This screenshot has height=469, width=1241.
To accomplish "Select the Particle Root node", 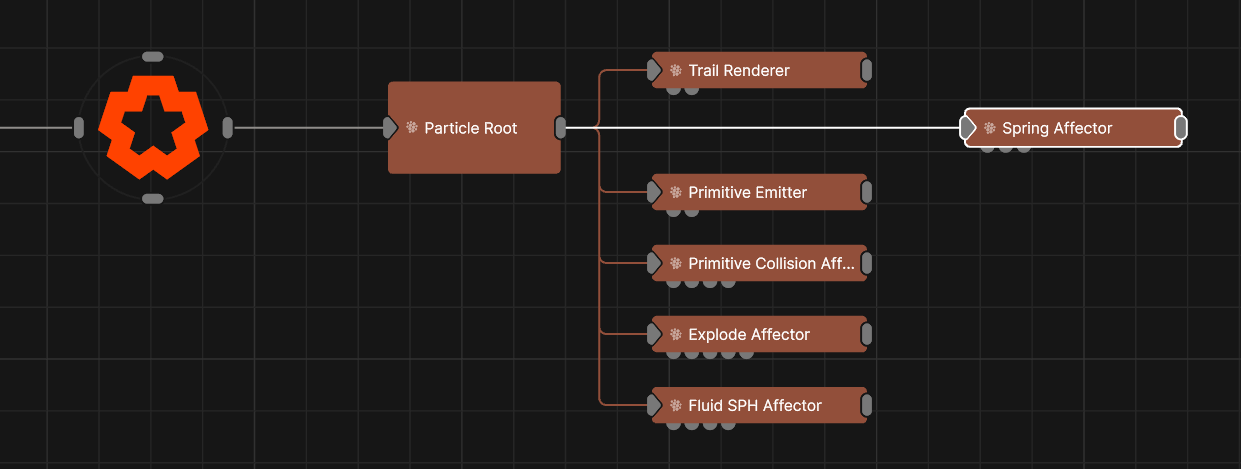I will click(x=473, y=150).
